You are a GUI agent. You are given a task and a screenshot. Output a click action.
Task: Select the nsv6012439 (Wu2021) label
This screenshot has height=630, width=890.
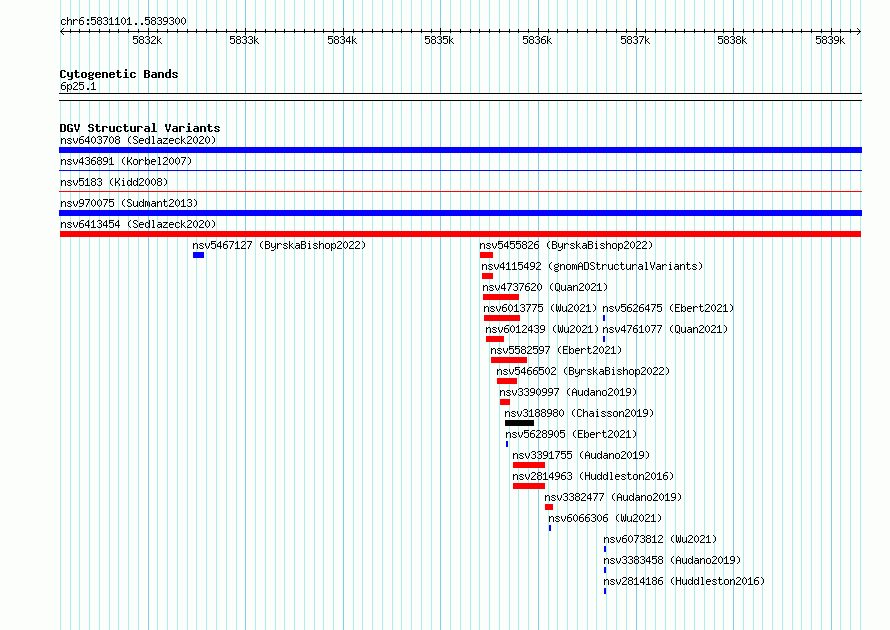point(542,329)
